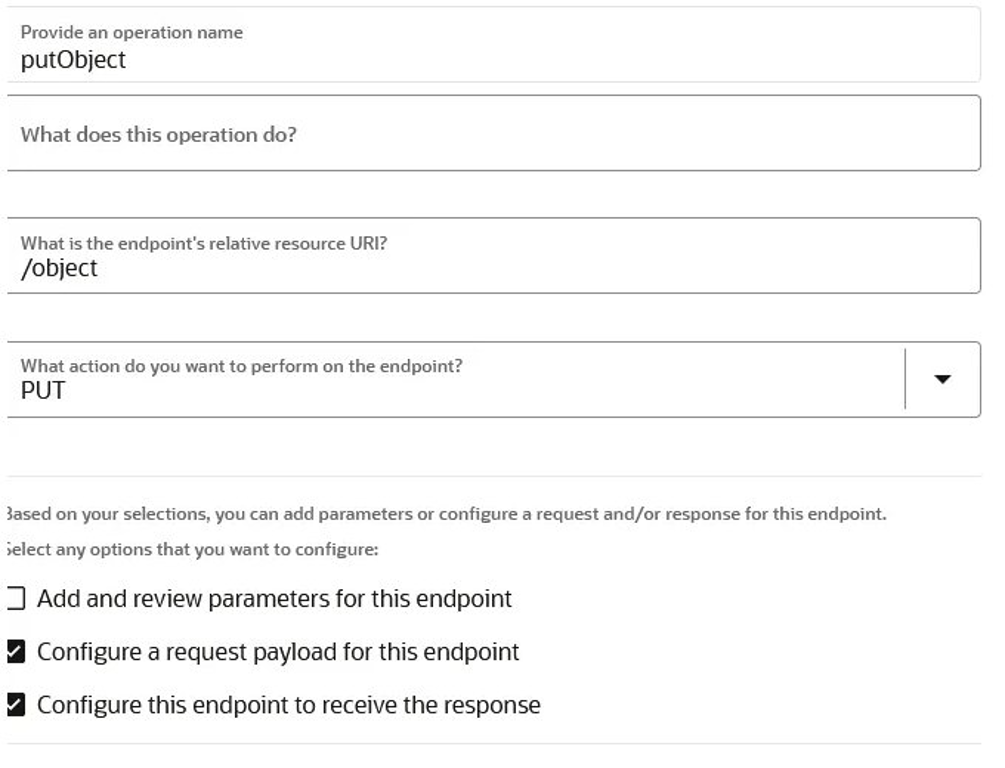Screen dimensions: 1005x768
Task: Click the vertical divider beside dropdown arrow
Action: pos(905,379)
